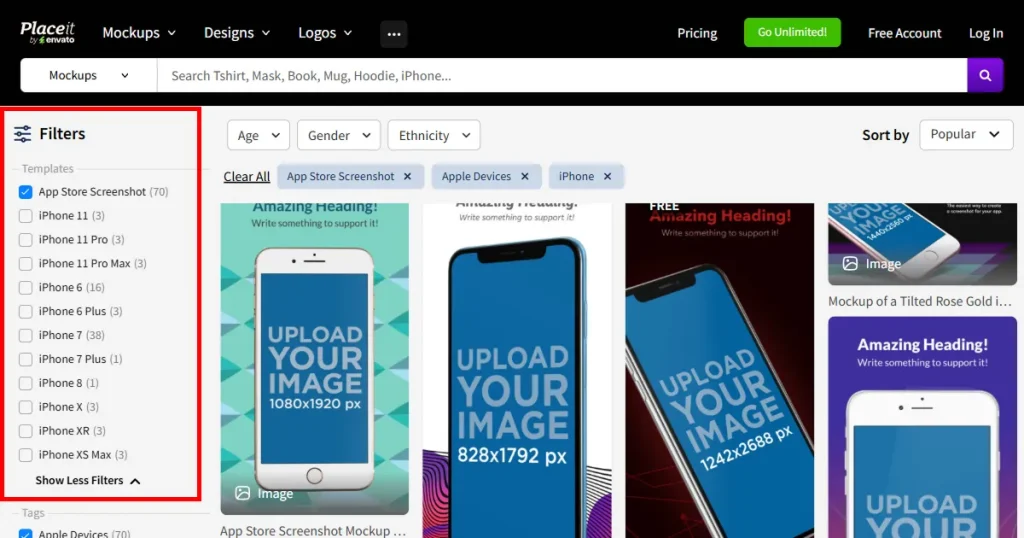The width and height of the screenshot is (1024, 538).
Task: Open the teal 1080x1920 iPhone mockup
Action: [x=315, y=358]
